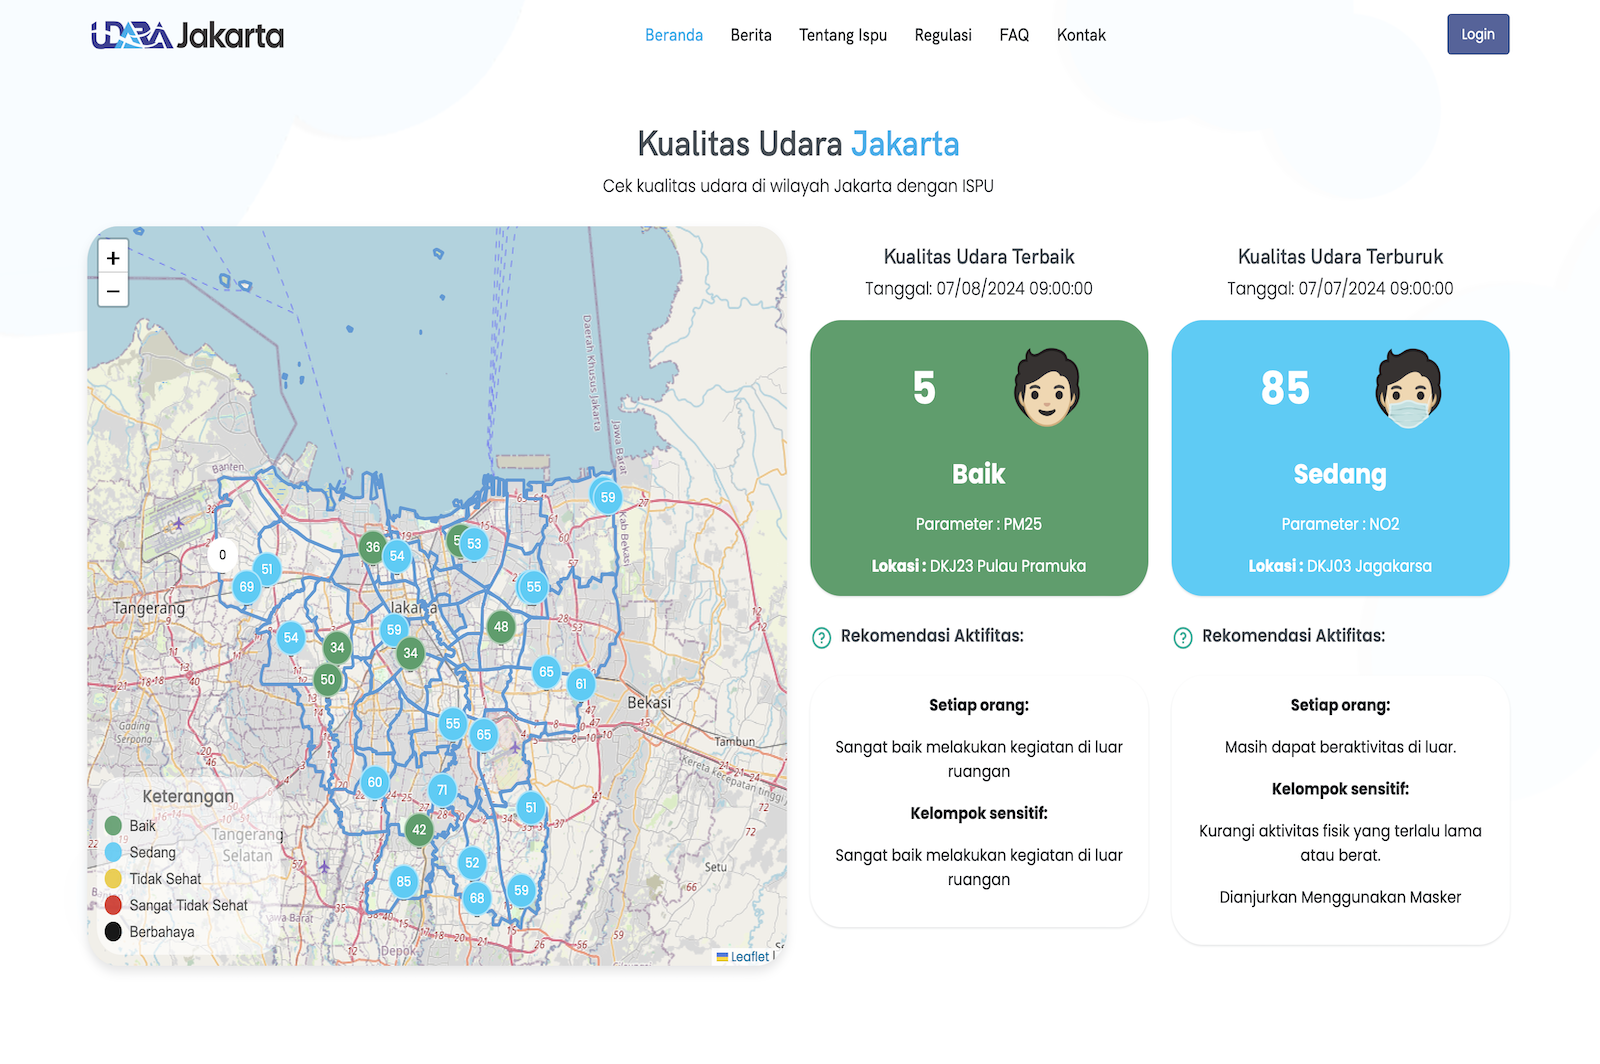Select the blue 53 map marker
The height and width of the screenshot is (1064, 1600).
474,544
